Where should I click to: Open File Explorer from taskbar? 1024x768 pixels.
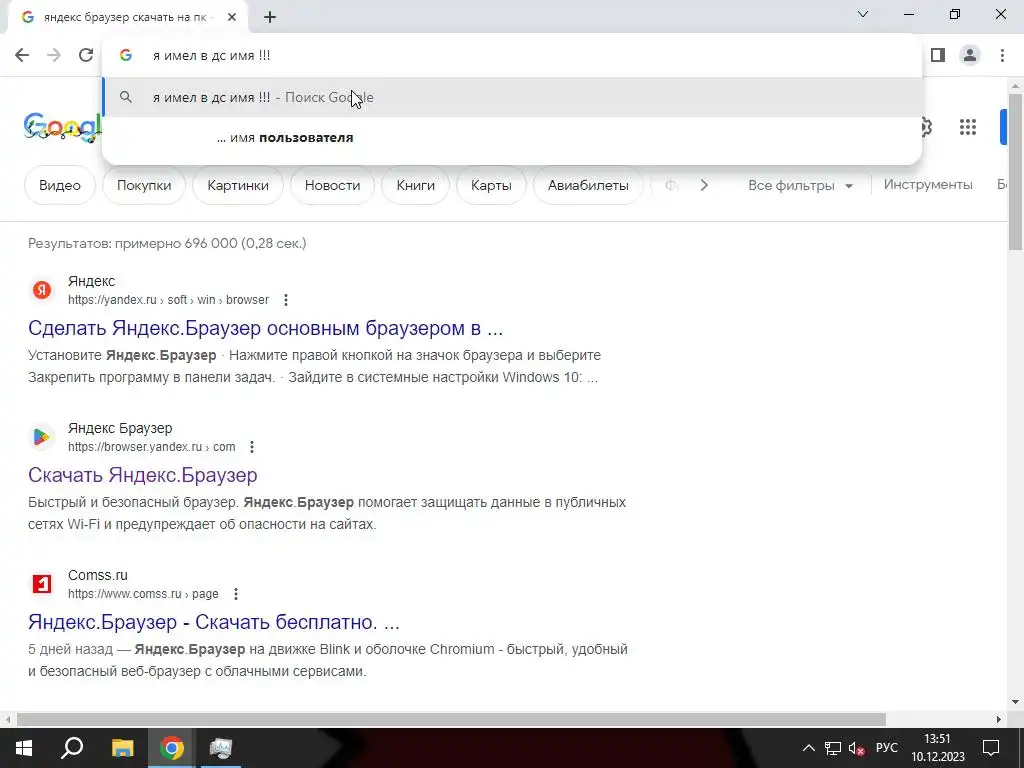(122, 748)
